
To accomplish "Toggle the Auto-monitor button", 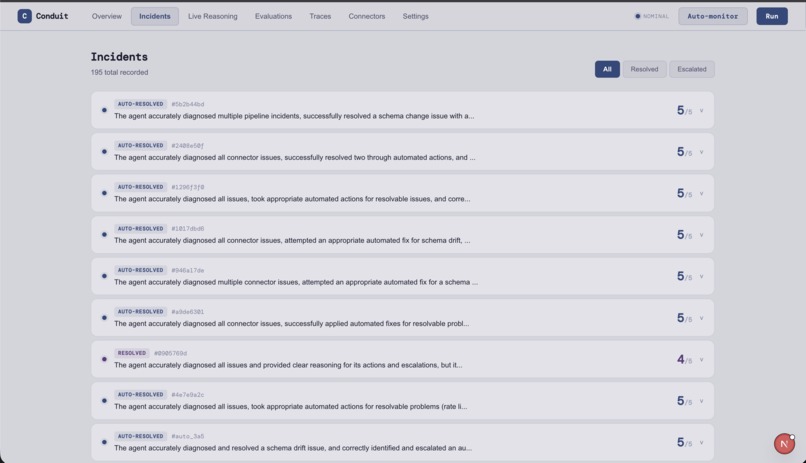I will click(x=712, y=16).
